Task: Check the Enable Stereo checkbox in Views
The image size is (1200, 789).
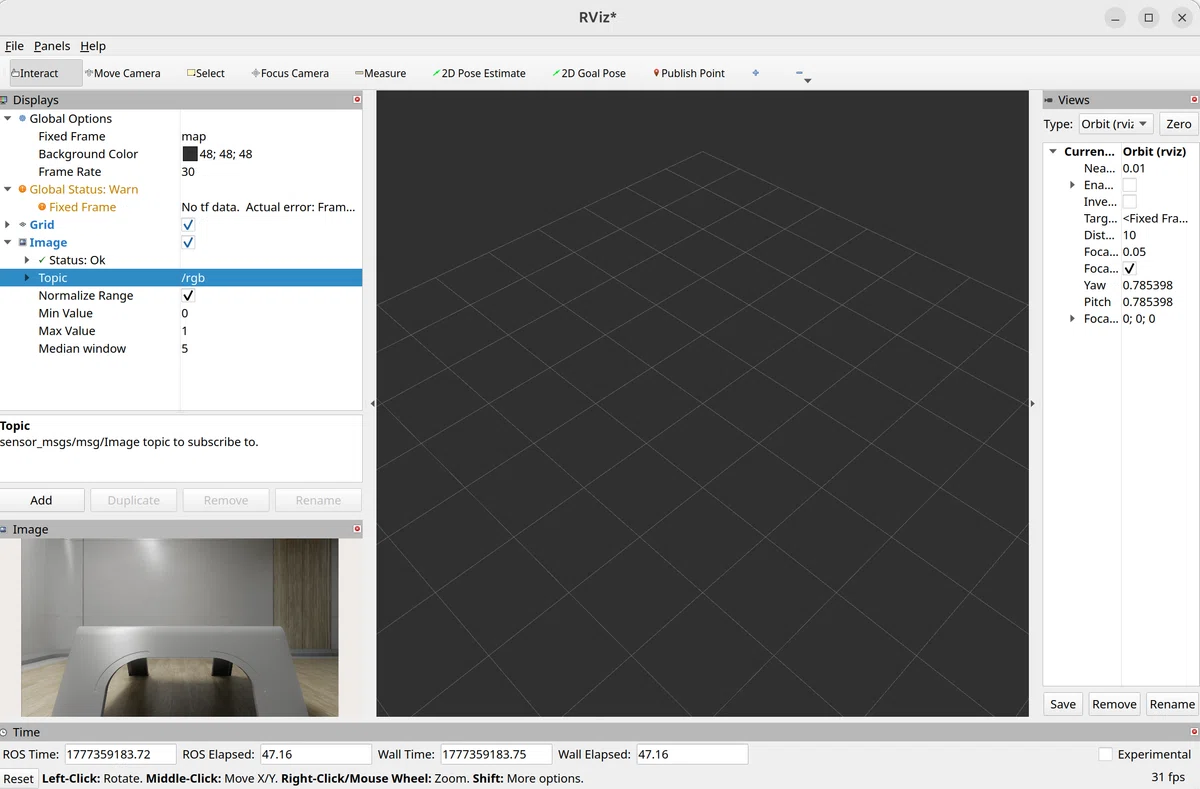Action: [x=1129, y=185]
